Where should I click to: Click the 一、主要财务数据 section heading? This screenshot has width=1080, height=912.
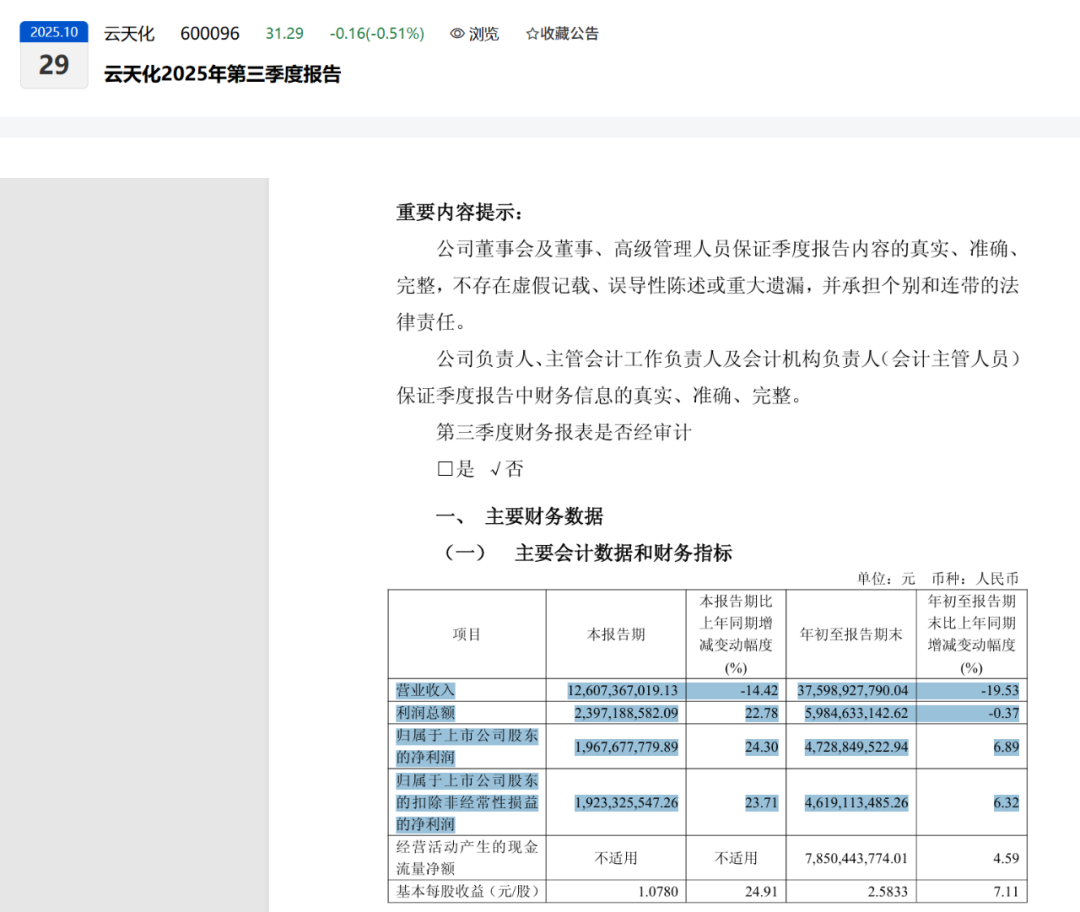[520, 517]
